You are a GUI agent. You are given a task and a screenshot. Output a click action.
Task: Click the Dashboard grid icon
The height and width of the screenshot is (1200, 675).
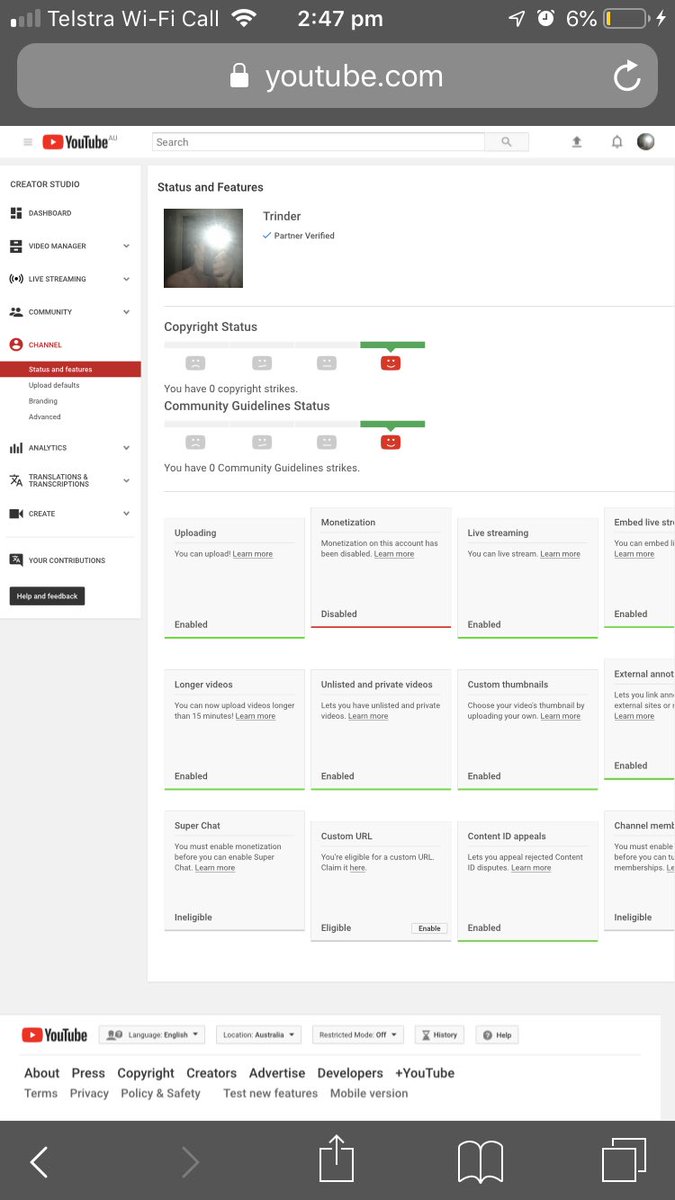point(16,213)
